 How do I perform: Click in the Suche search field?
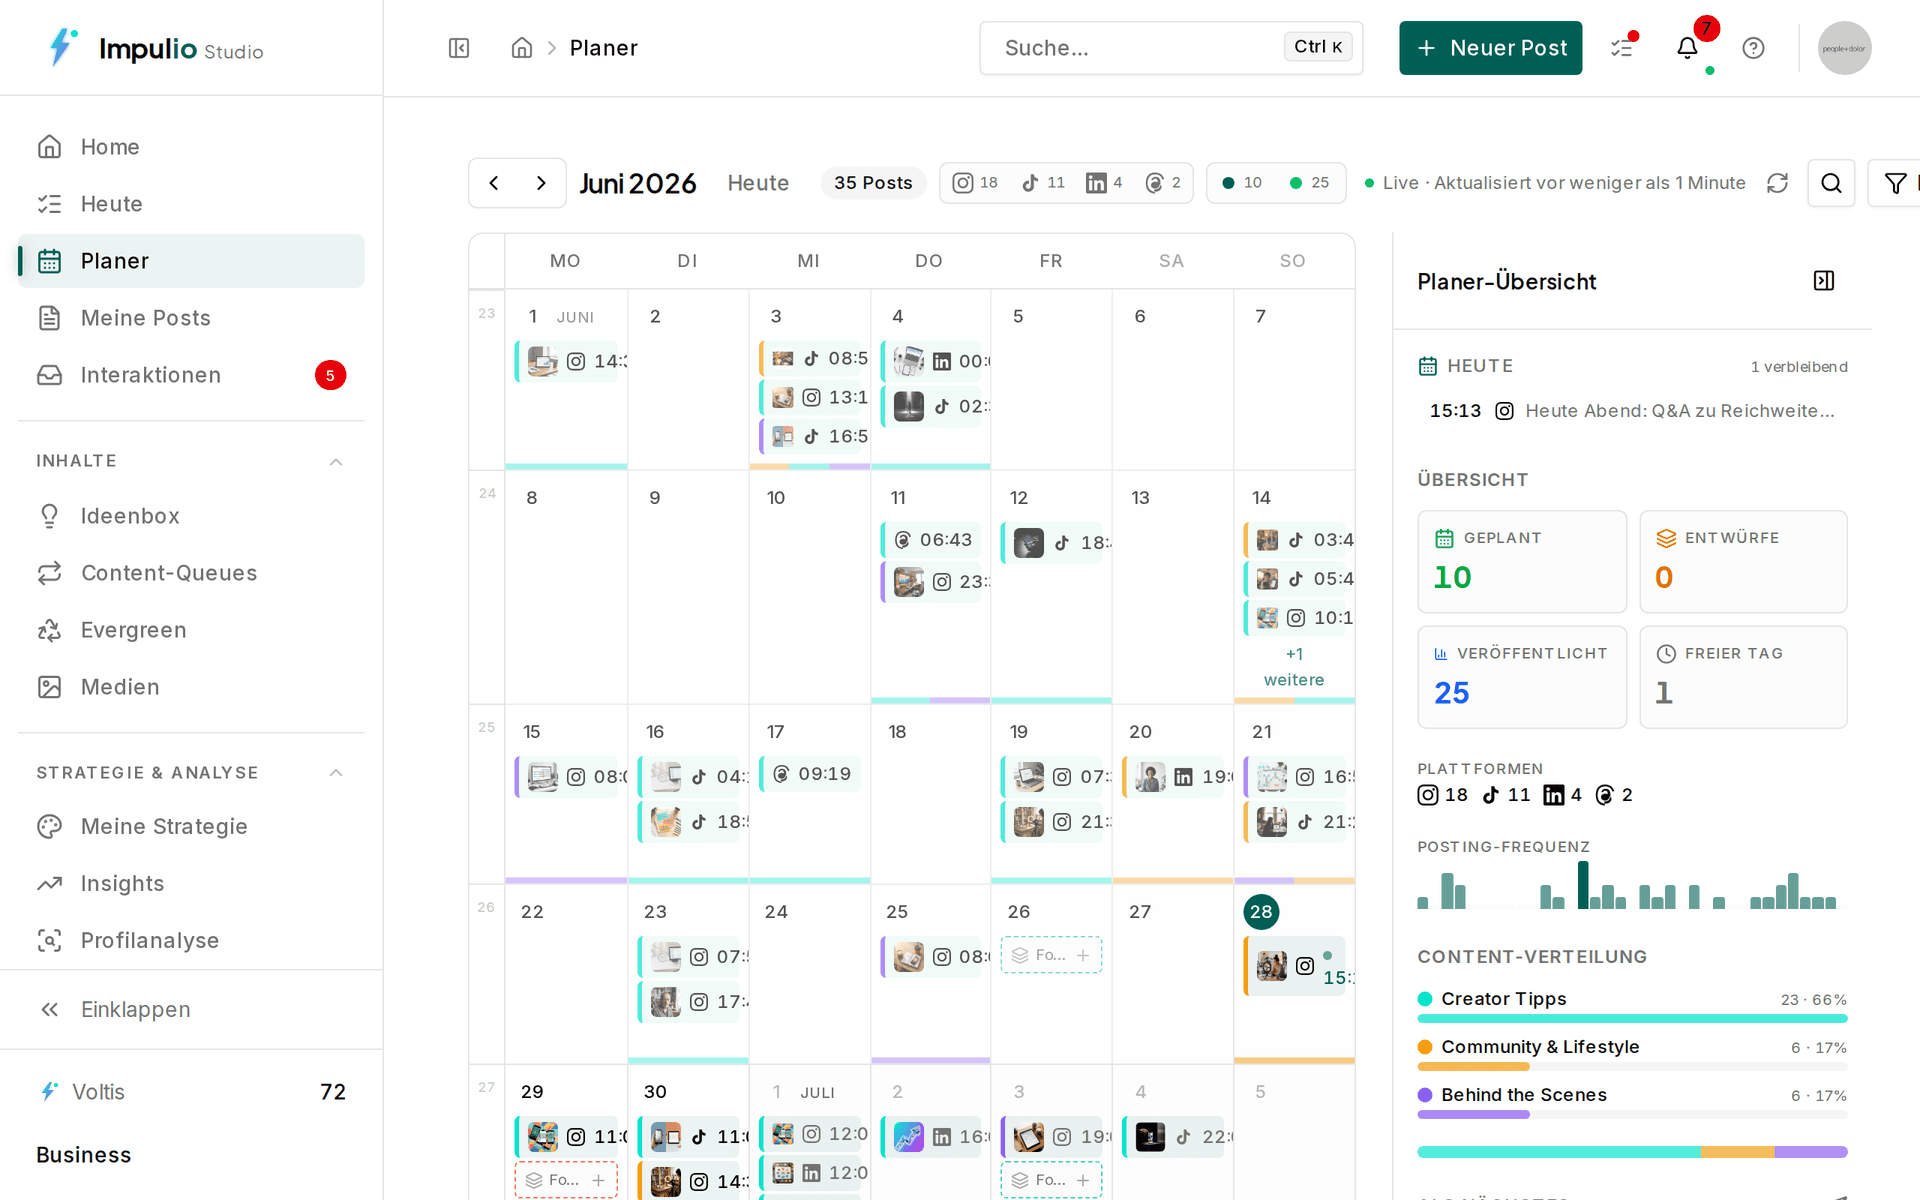pyautogui.click(x=1171, y=48)
